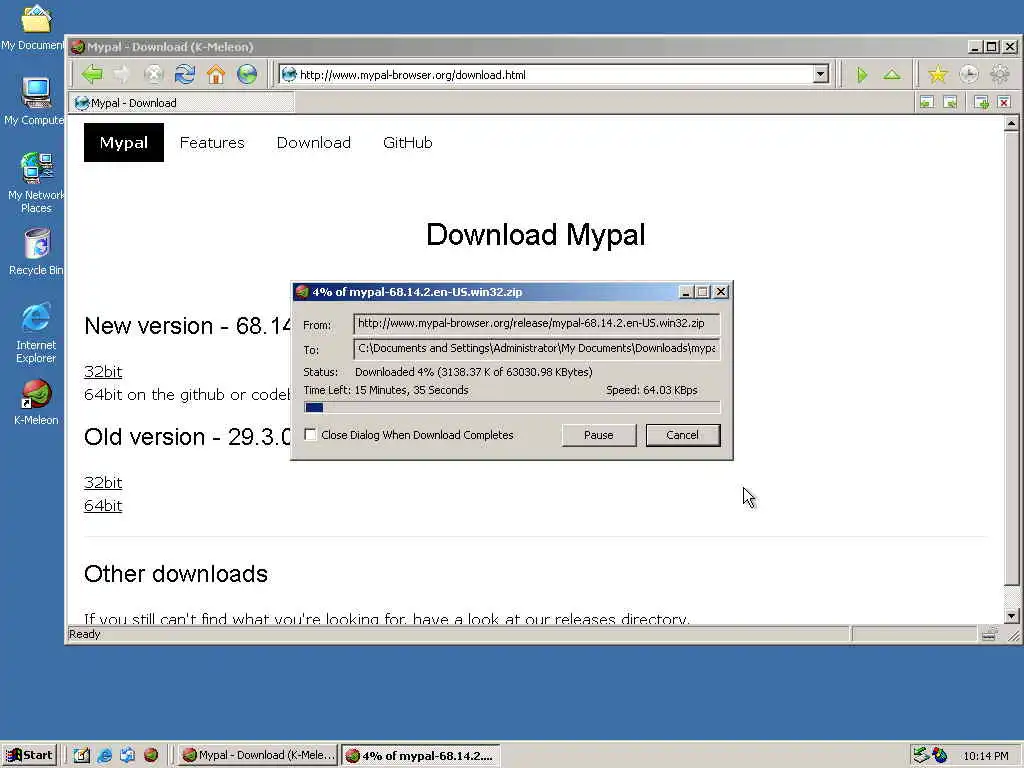Image resolution: width=1024 pixels, height=768 pixels.
Task: Switch to 4% of mypal taskbar button
Action: [421, 756]
